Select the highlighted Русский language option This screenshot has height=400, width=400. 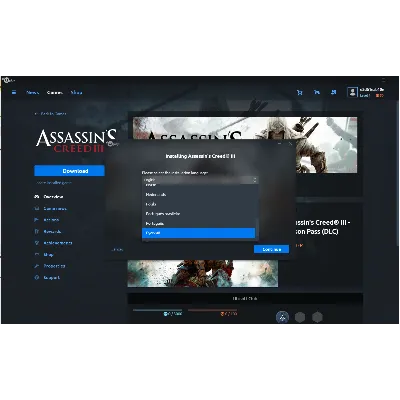(x=198, y=233)
